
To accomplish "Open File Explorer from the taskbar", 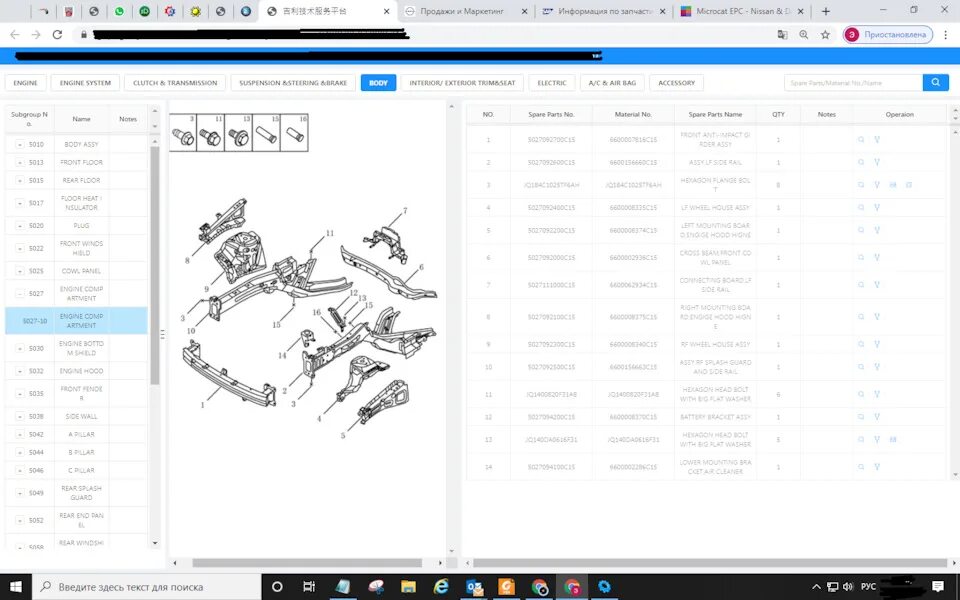I will click(408, 587).
